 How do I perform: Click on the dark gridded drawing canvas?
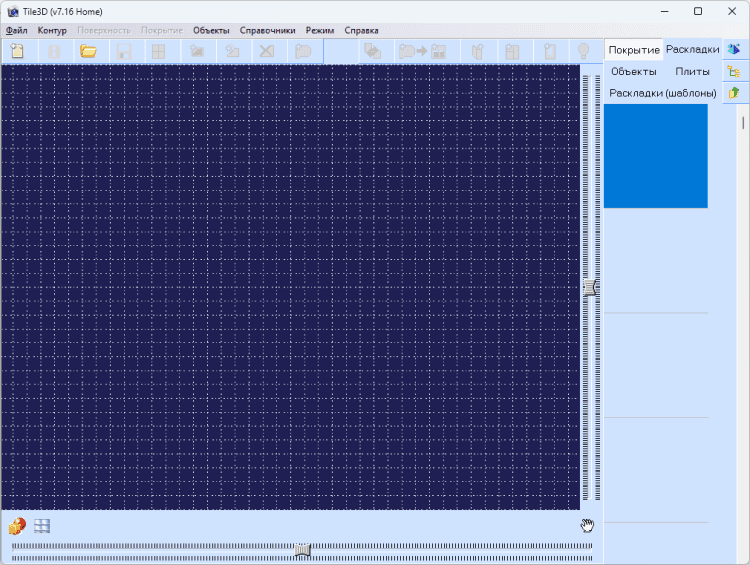click(x=290, y=287)
